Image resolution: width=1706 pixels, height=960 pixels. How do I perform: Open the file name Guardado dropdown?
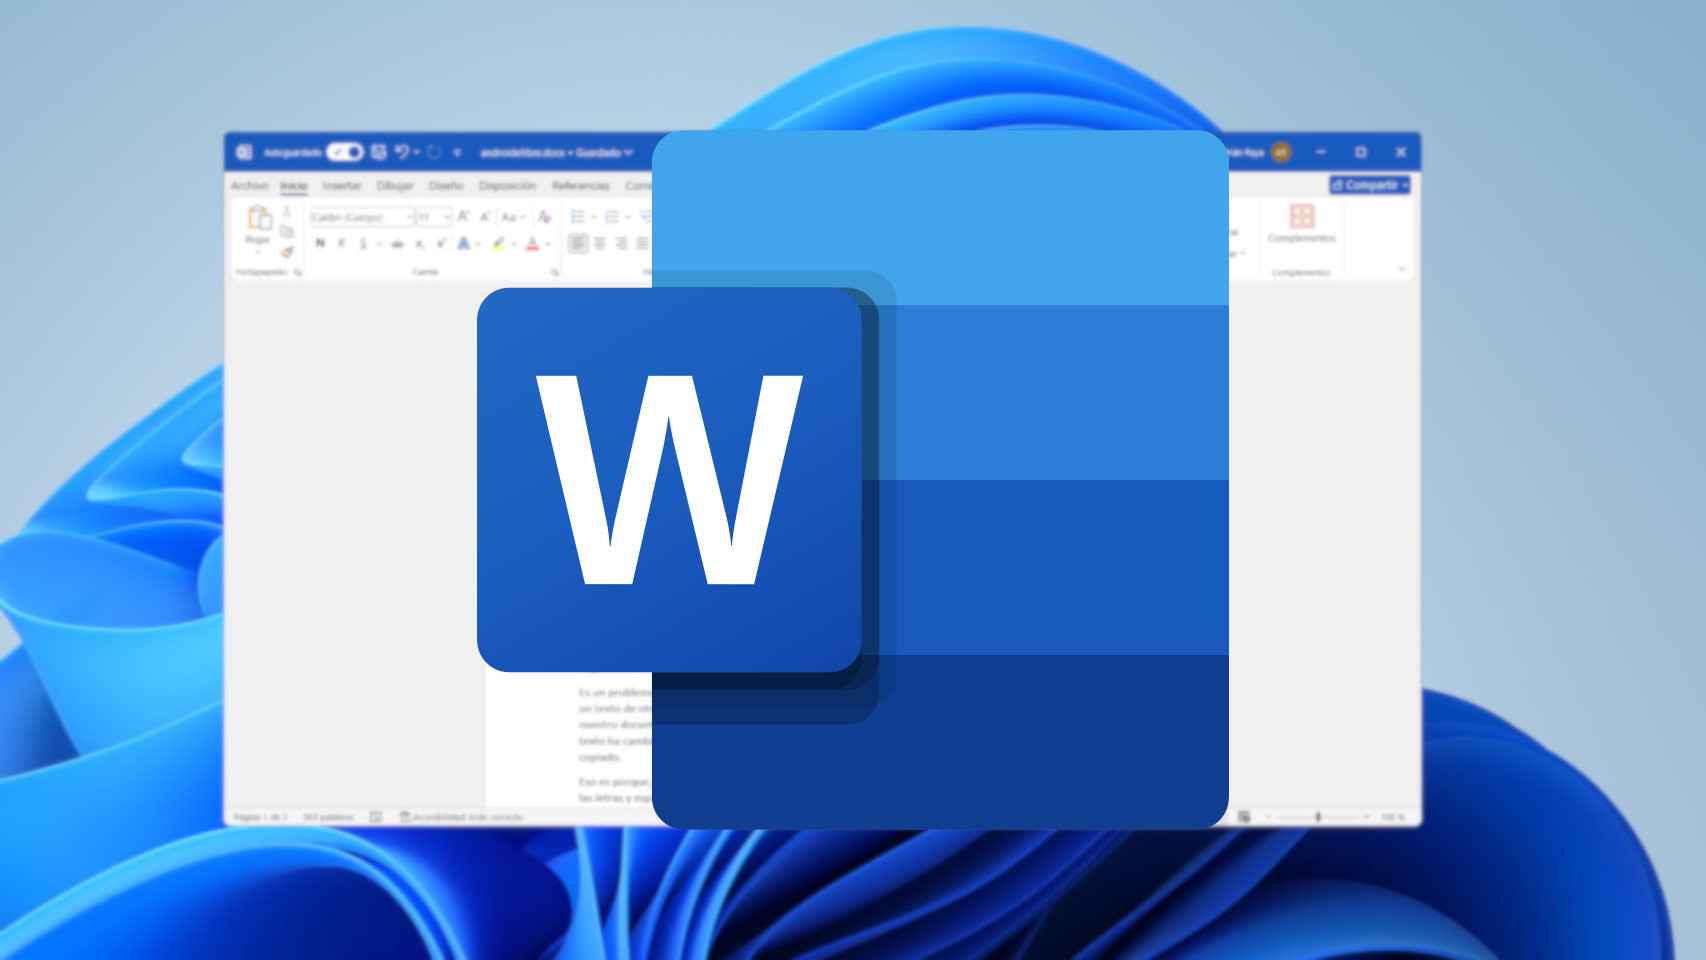tap(556, 153)
